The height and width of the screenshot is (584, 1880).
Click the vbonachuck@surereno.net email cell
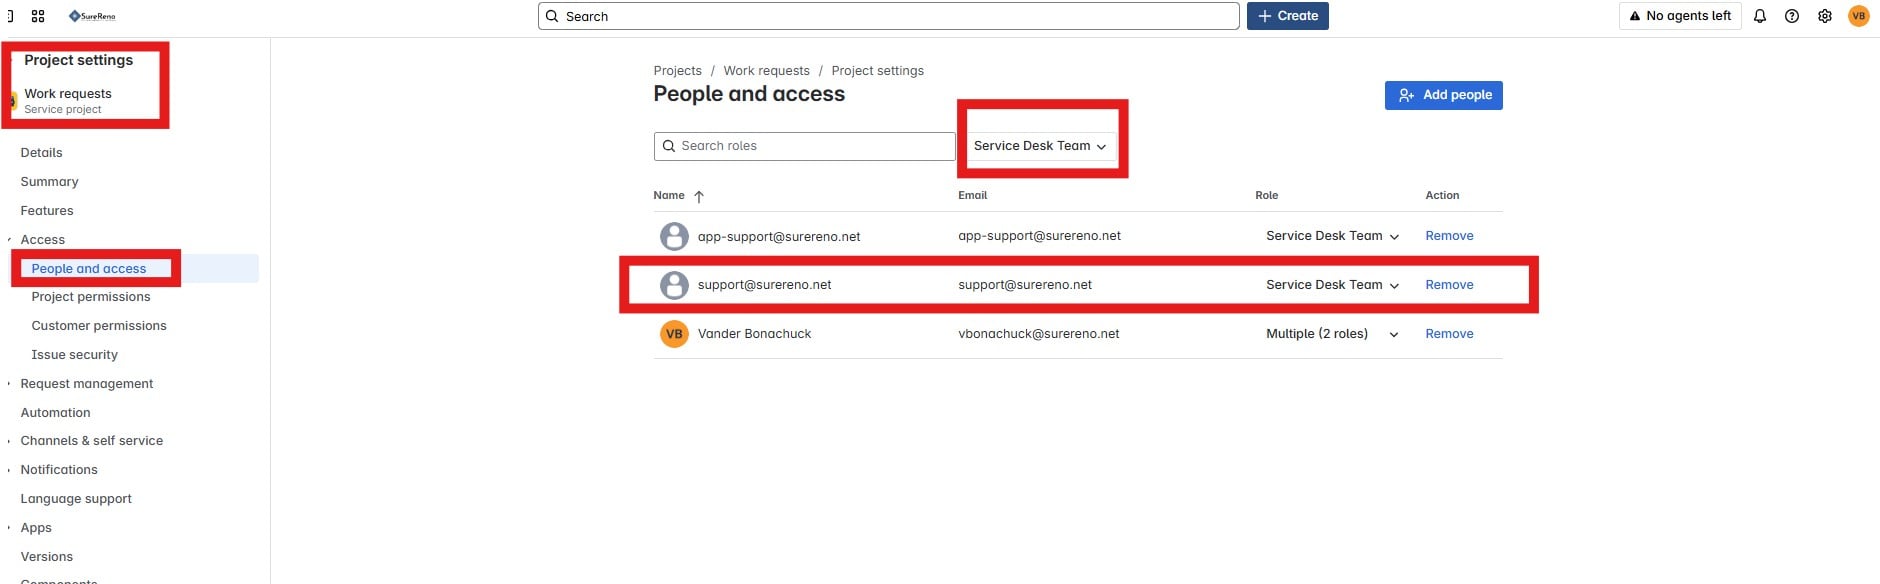coord(1038,334)
